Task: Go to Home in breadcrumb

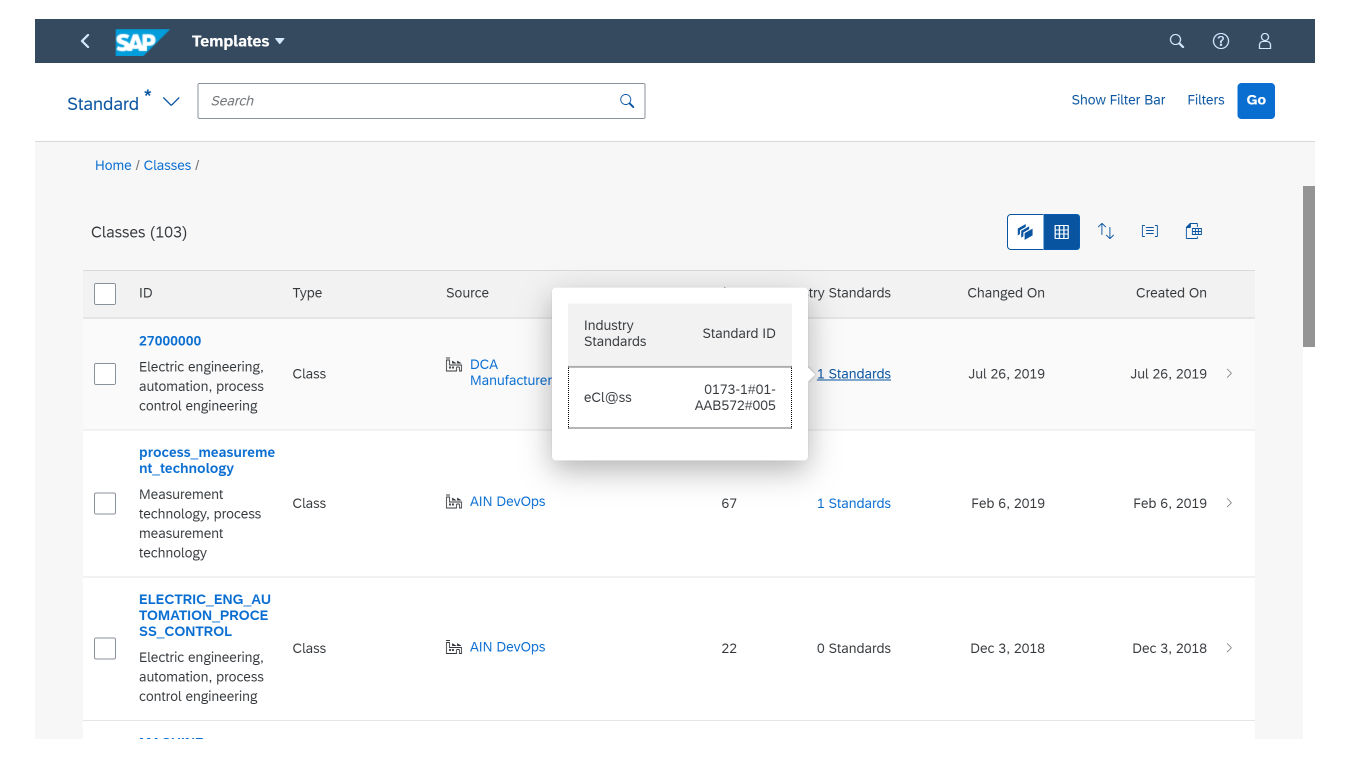Action: coord(113,165)
